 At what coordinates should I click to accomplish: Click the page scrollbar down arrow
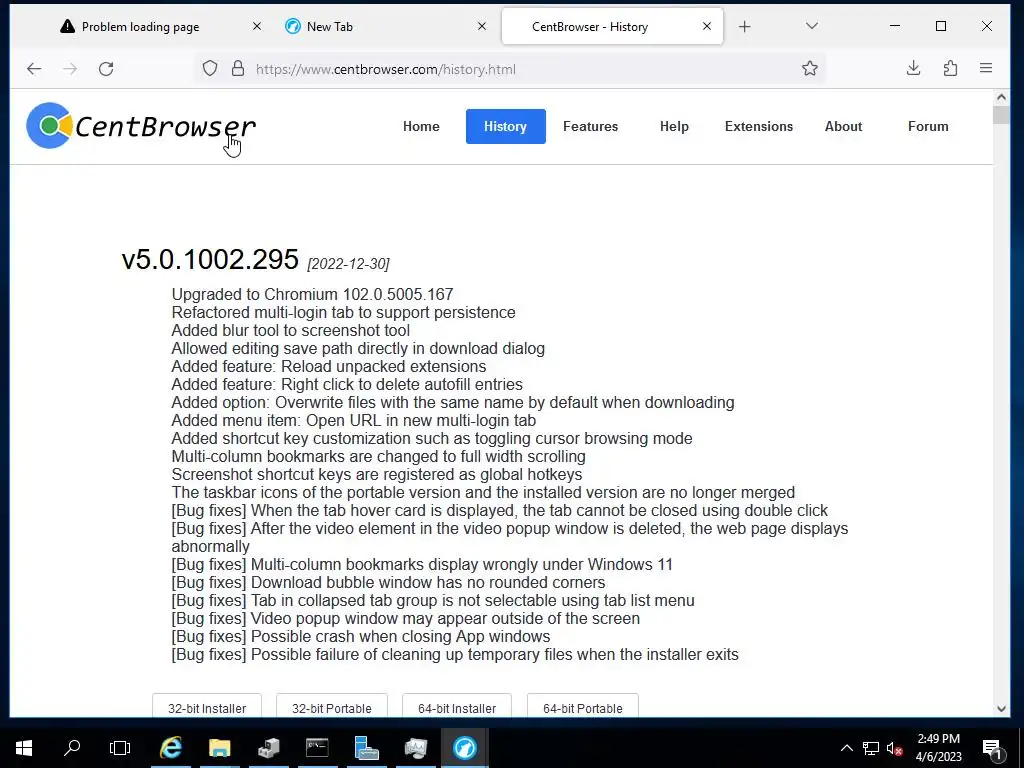pos(1001,709)
